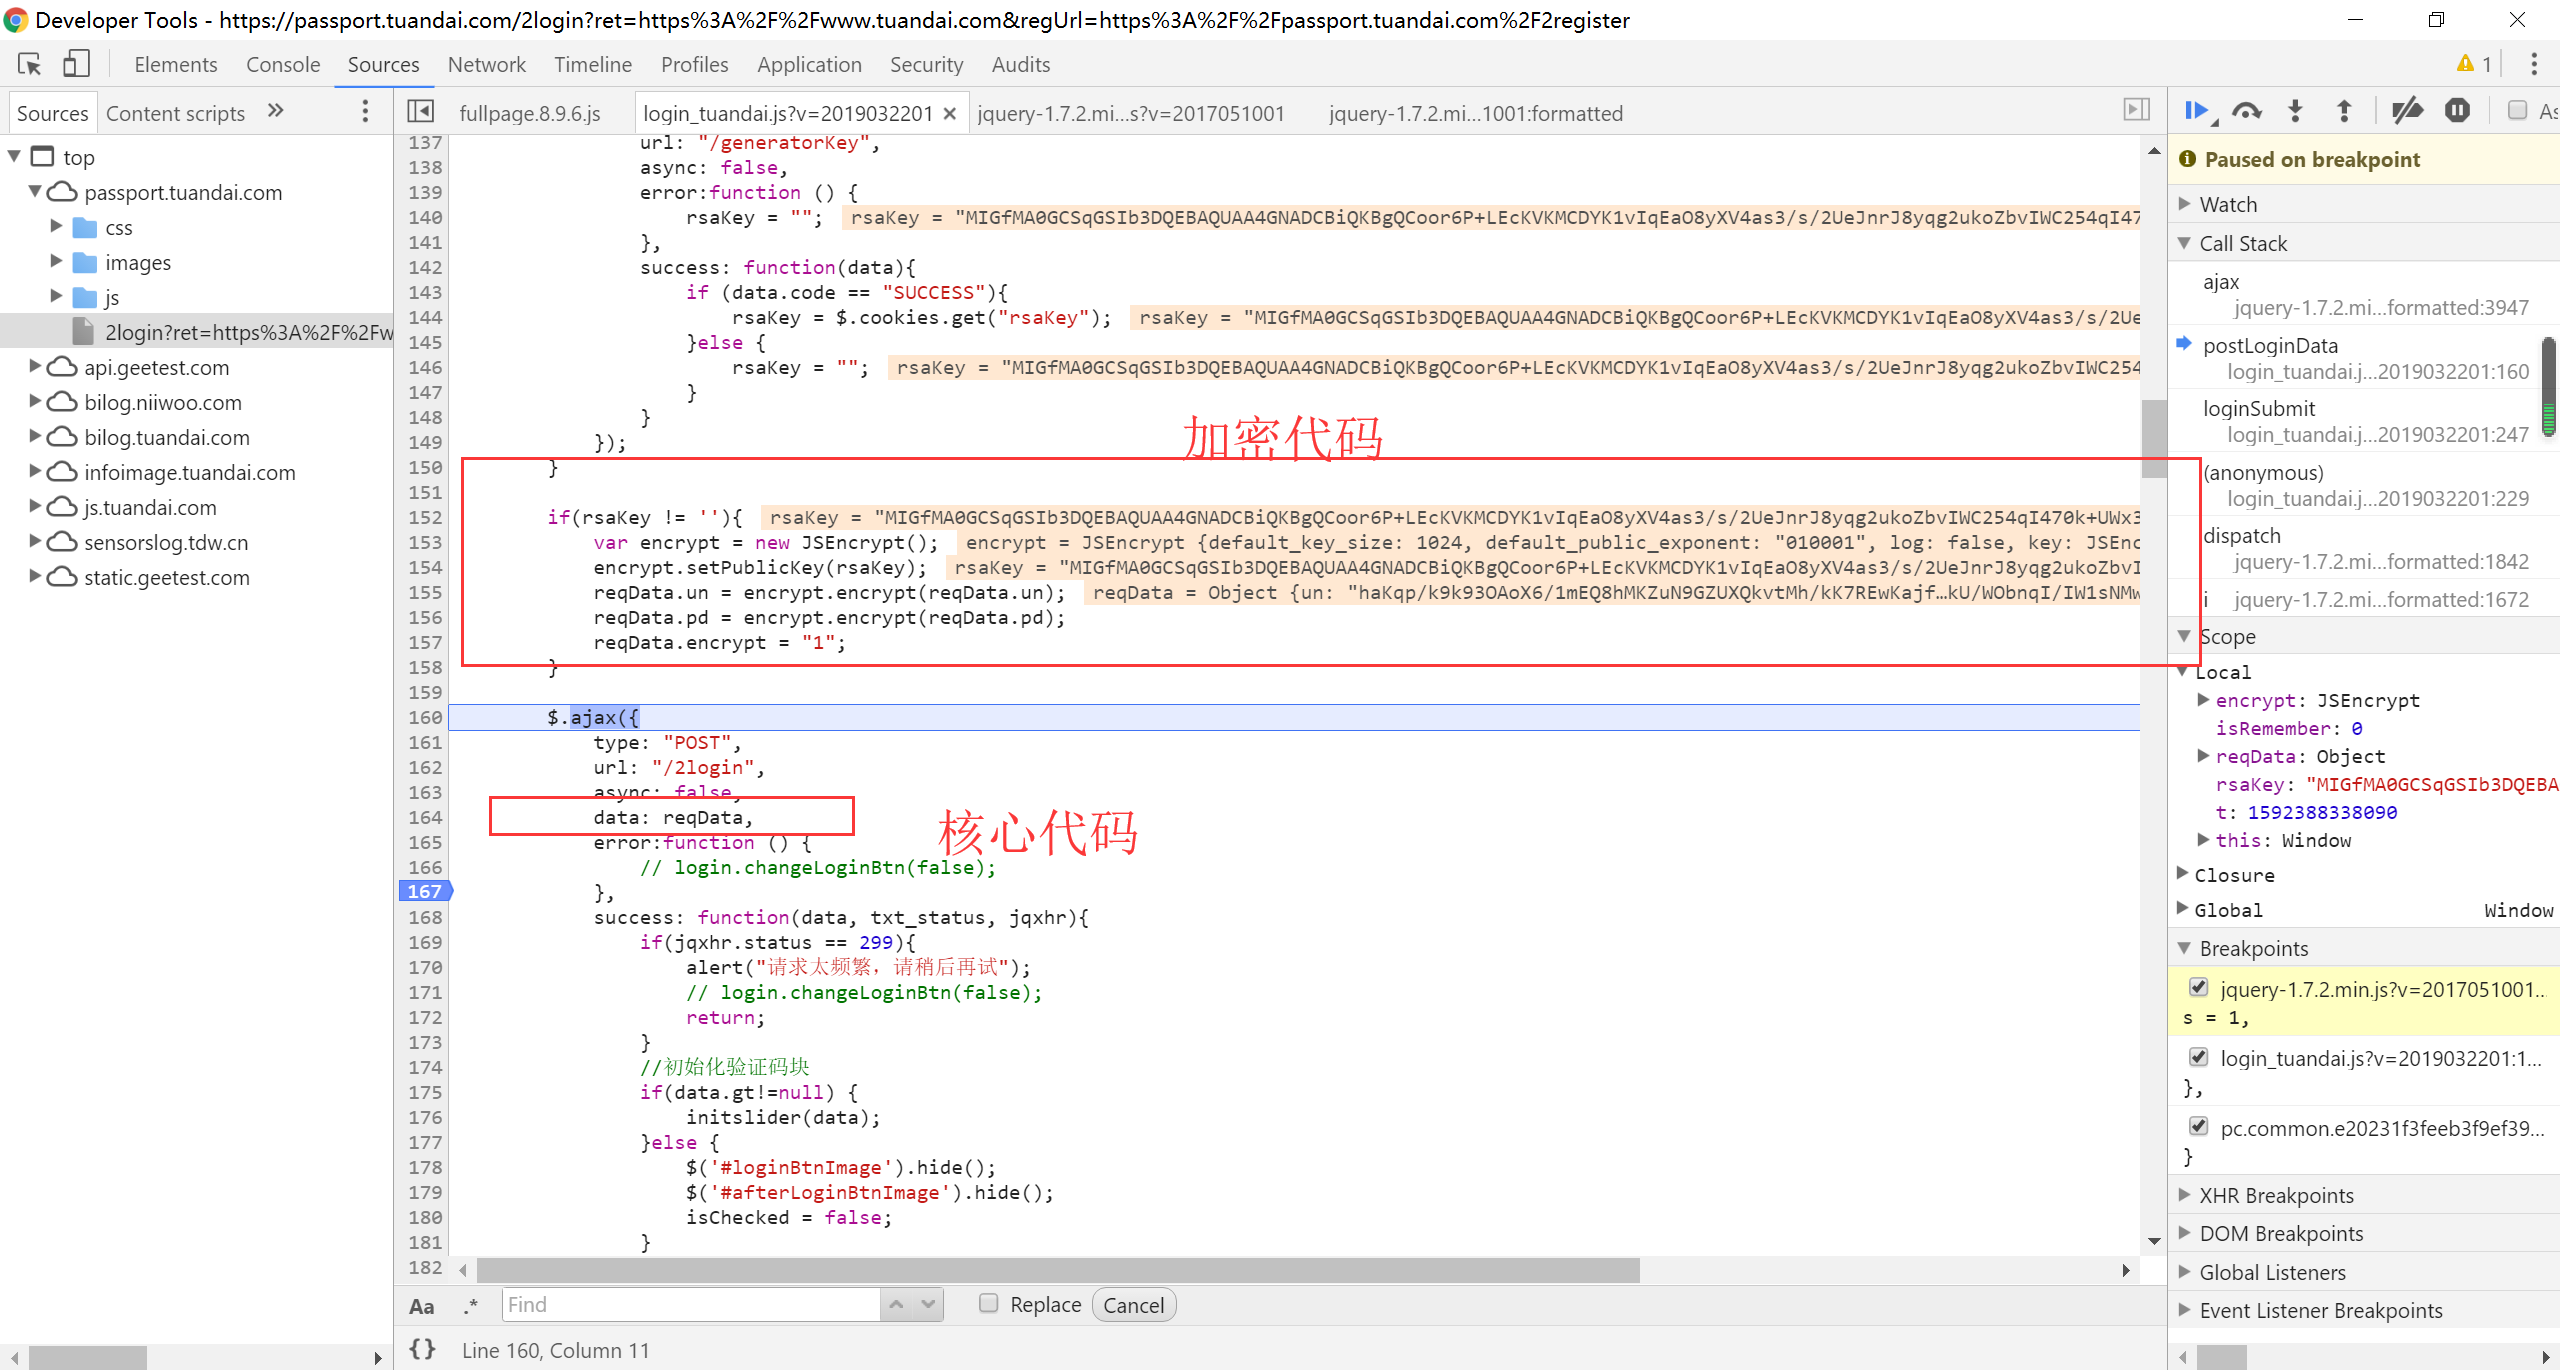Click into the Find input field
This screenshot has width=2560, height=1370.
(690, 1304)
